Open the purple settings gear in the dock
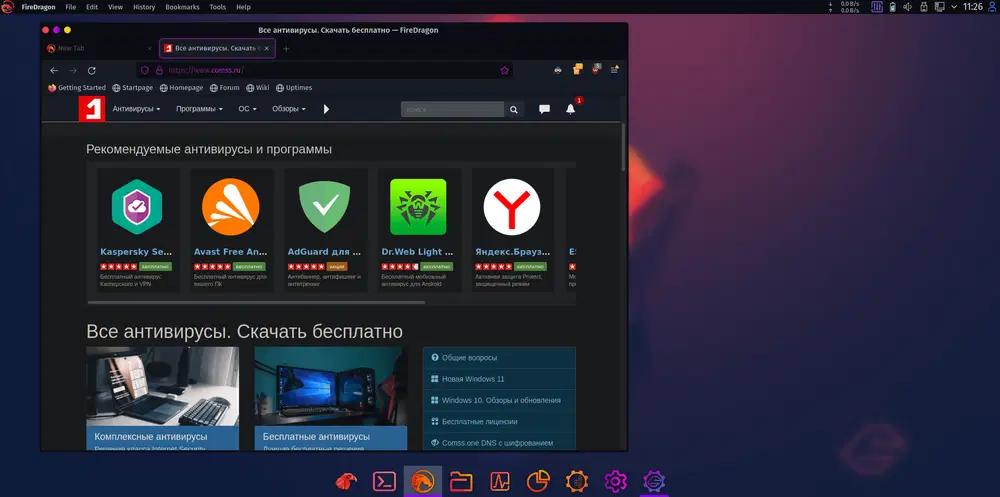The height and width of the screenshot is (497, 1000). coord(616,481)
